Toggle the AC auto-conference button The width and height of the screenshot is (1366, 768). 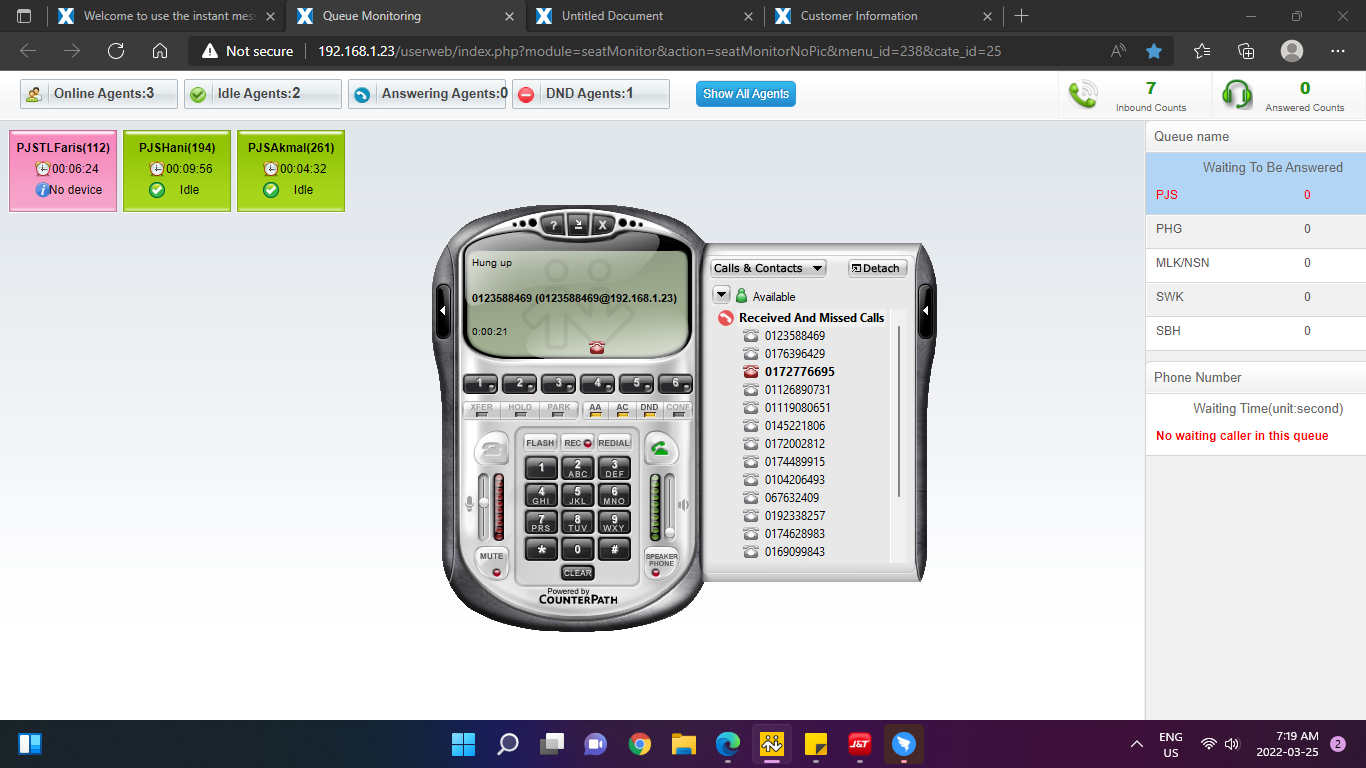622,410
